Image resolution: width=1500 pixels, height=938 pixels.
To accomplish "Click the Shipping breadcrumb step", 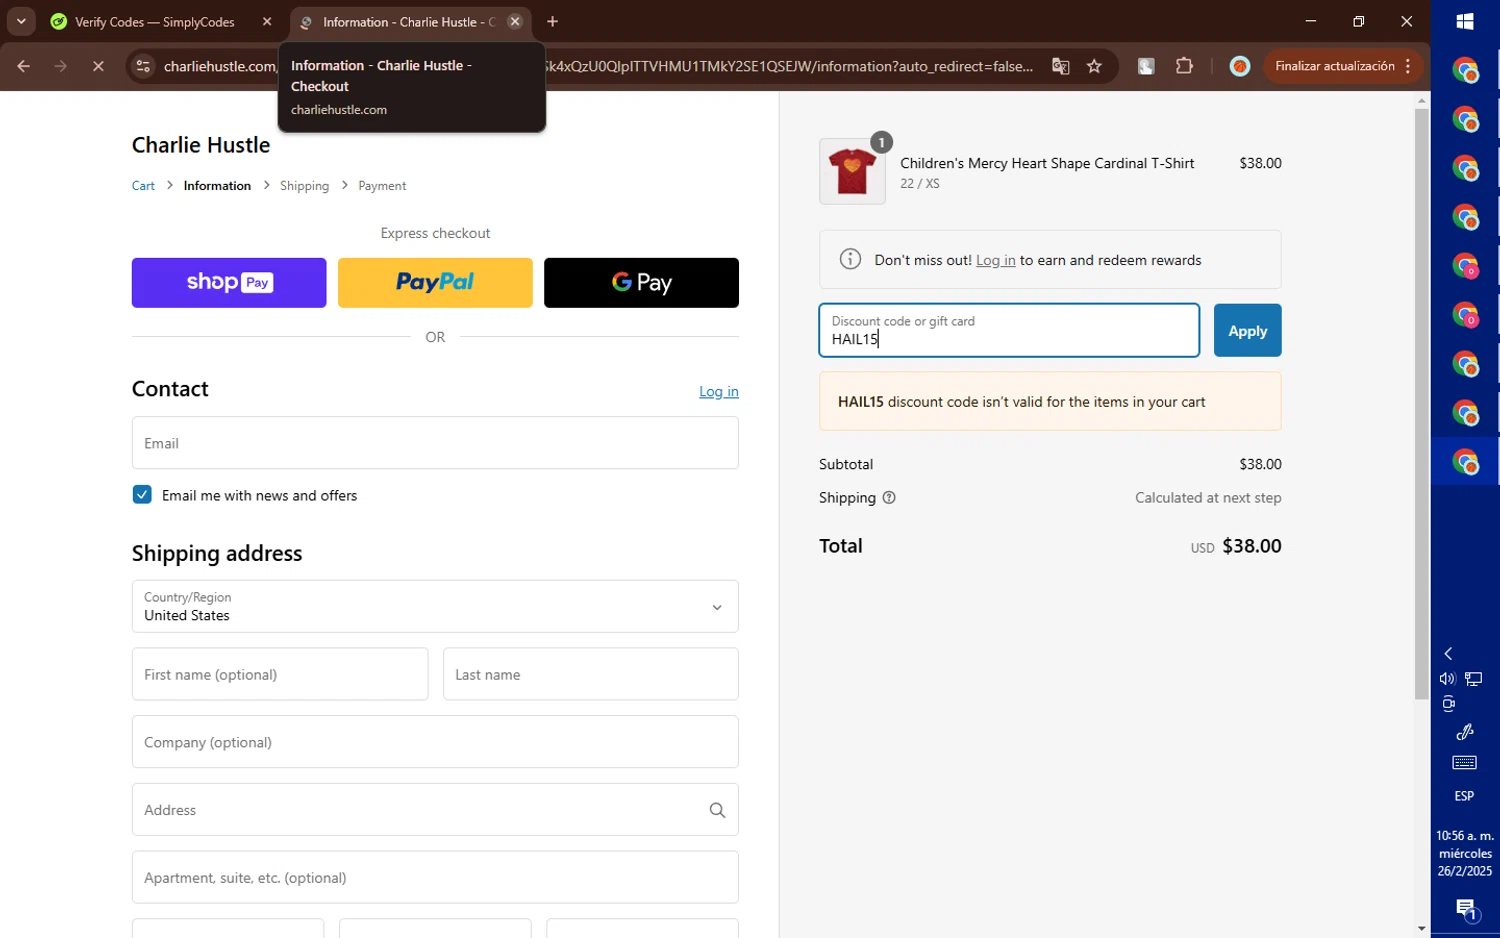I will 304,186.
